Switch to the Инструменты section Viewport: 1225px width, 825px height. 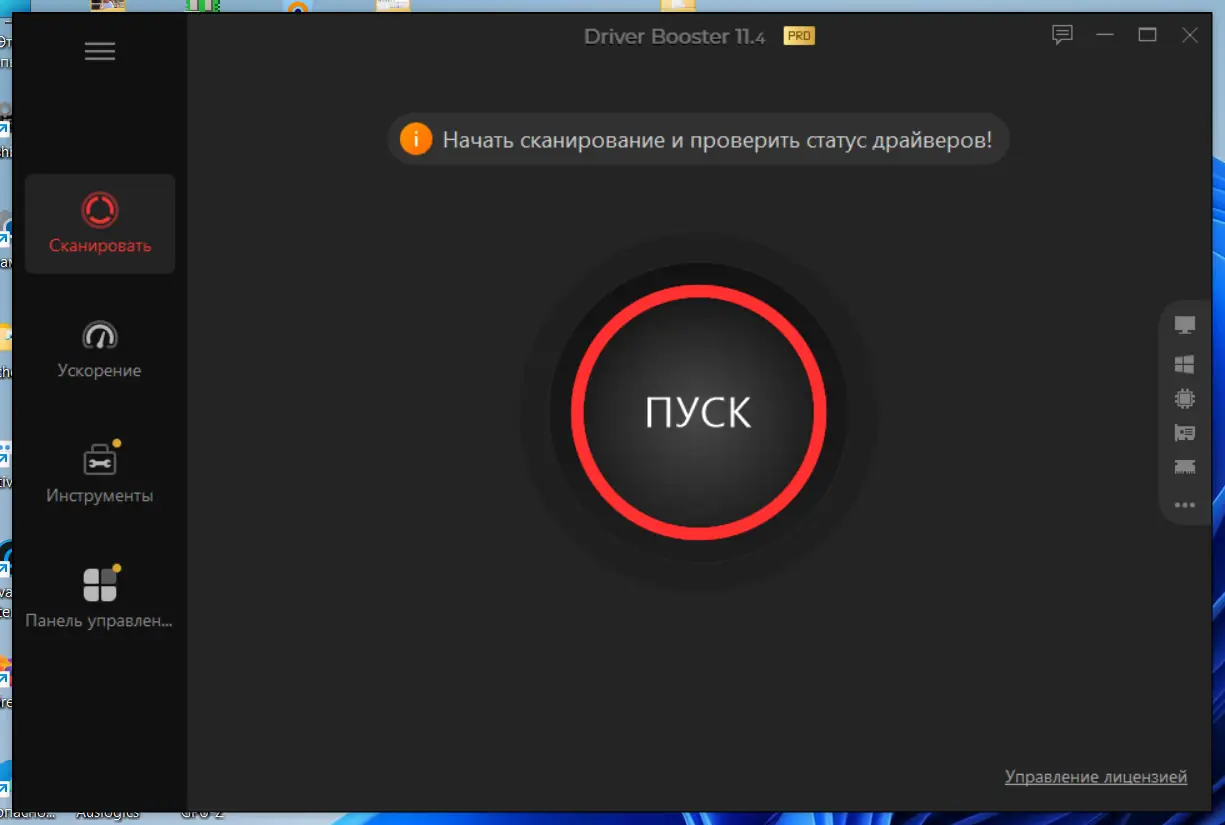(100, 471)
